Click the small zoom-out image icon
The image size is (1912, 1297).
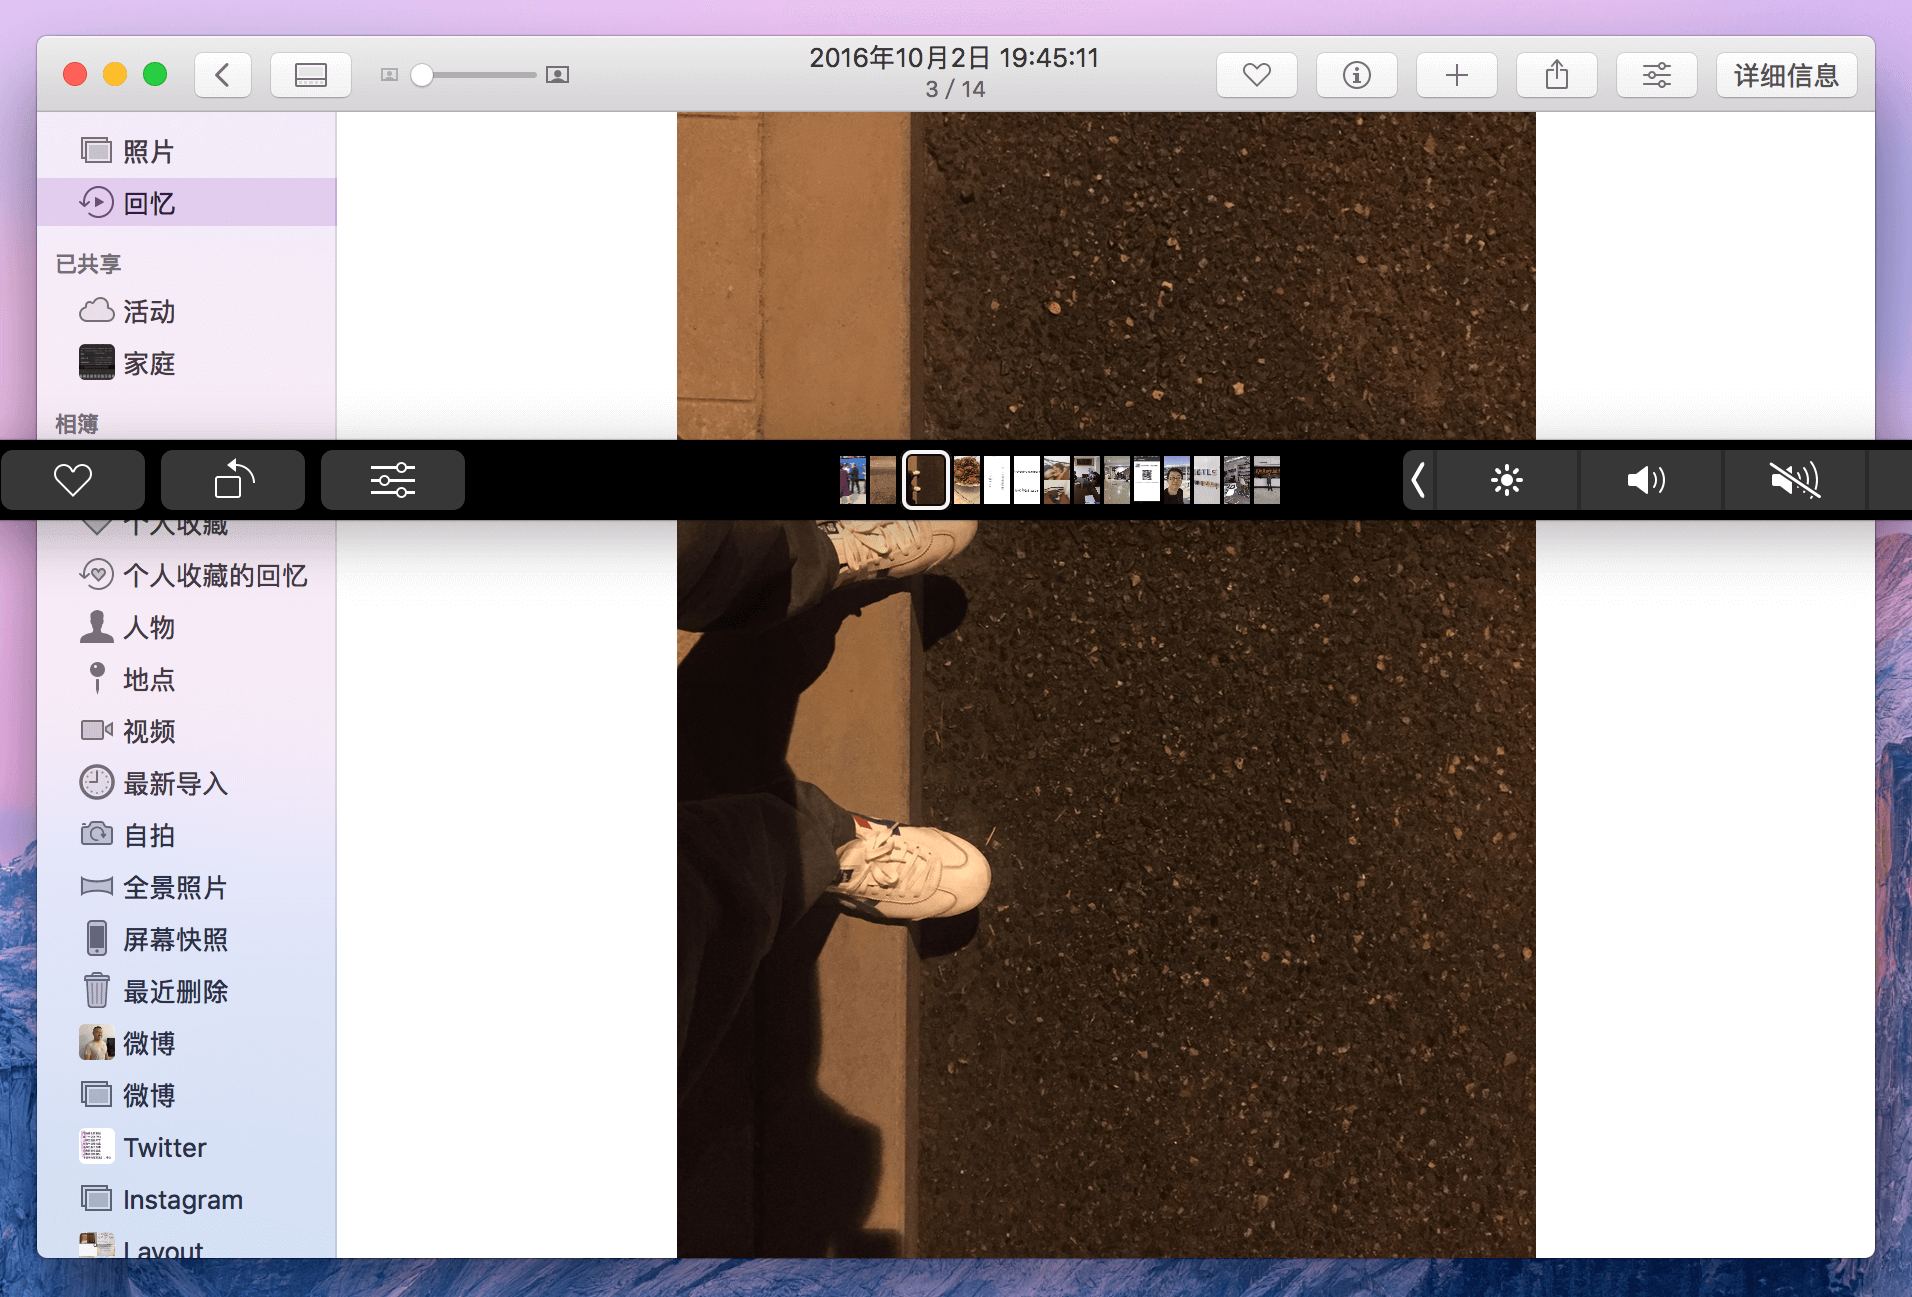click(x=390, y=75)
